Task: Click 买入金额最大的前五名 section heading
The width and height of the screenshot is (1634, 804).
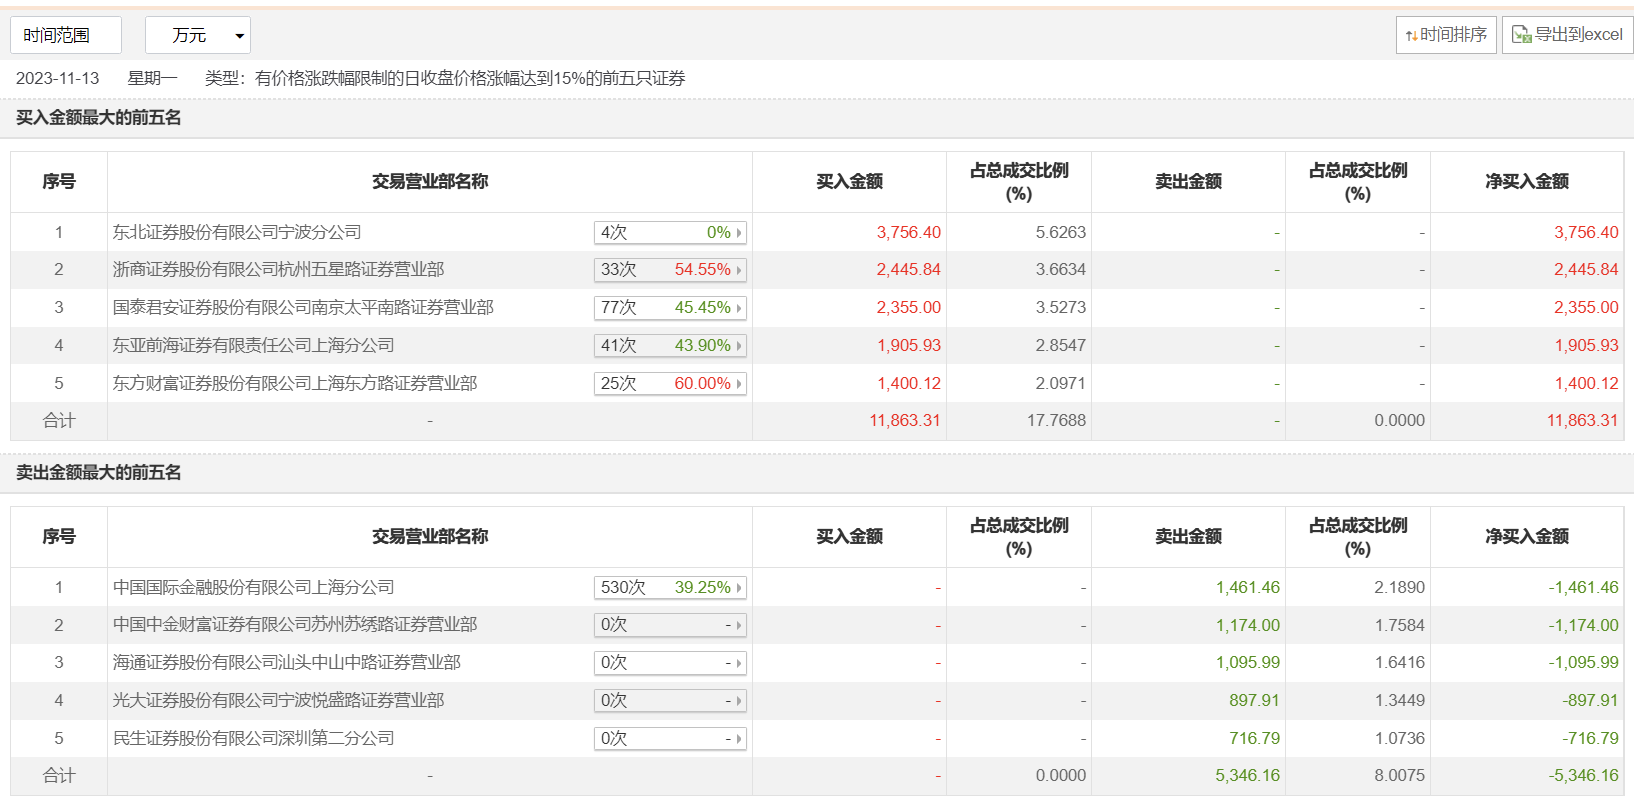Action: [x=98, y=117]
